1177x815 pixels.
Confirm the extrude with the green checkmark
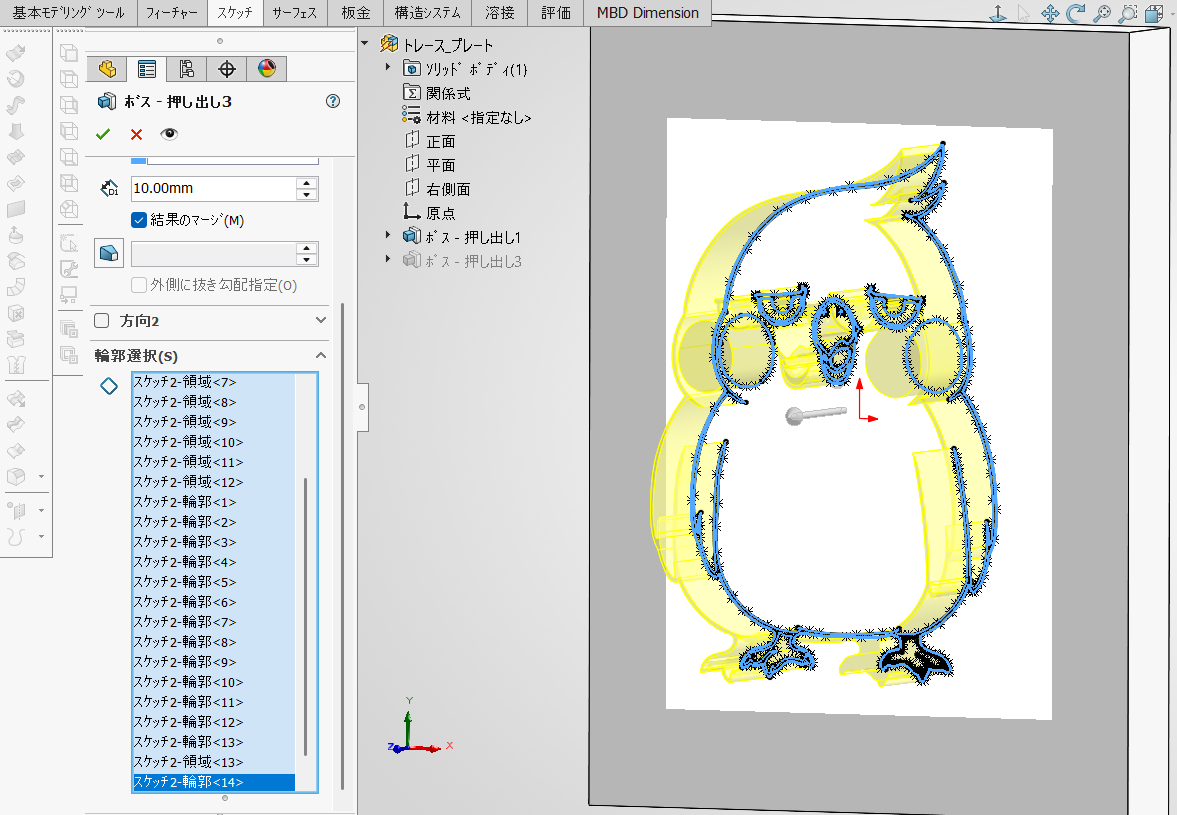click(x=103, y=134)
